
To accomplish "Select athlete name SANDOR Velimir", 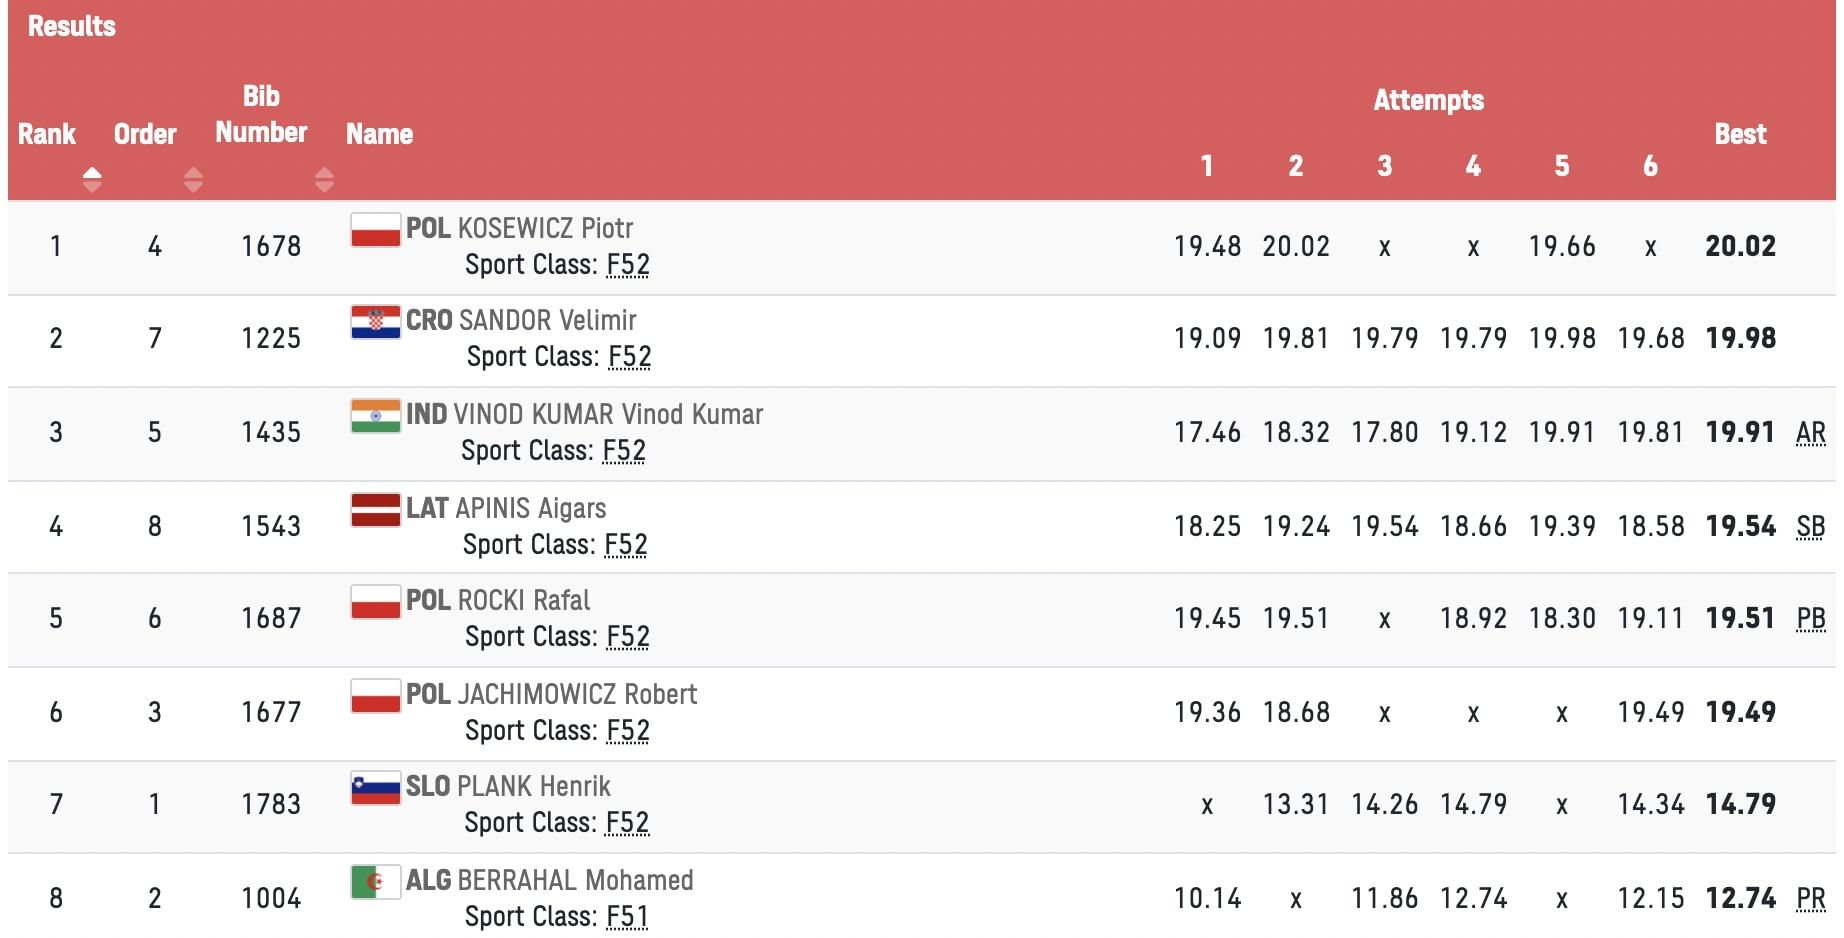I will (546, 321).
